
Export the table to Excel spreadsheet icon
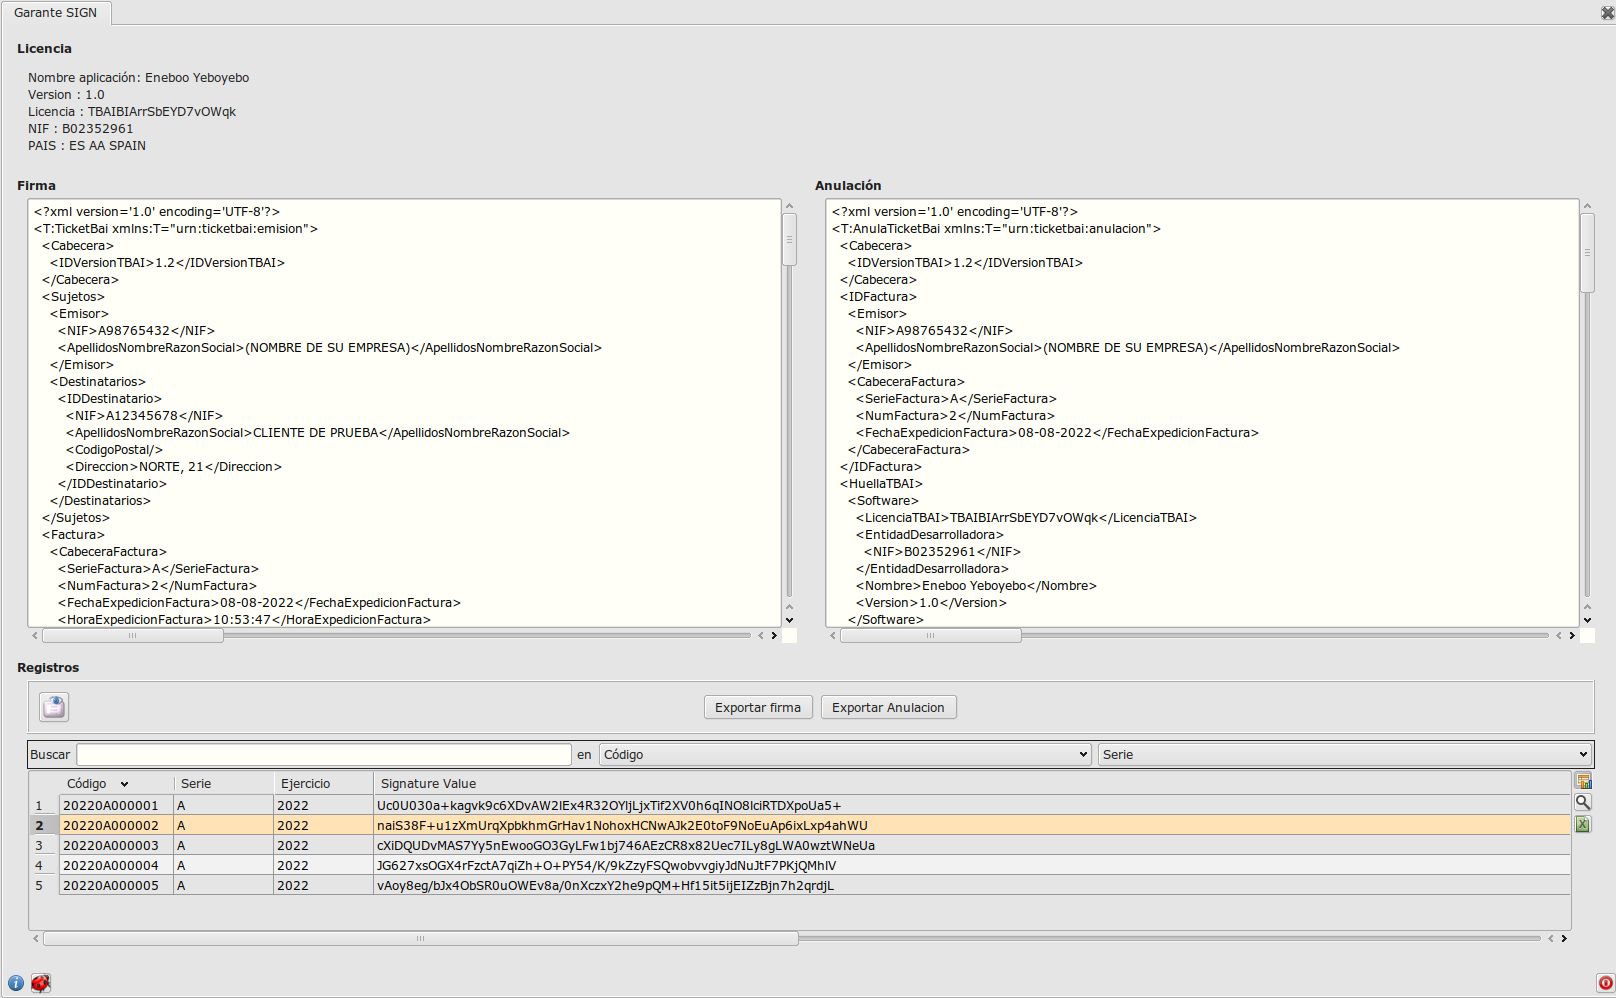coord(1583,824)
